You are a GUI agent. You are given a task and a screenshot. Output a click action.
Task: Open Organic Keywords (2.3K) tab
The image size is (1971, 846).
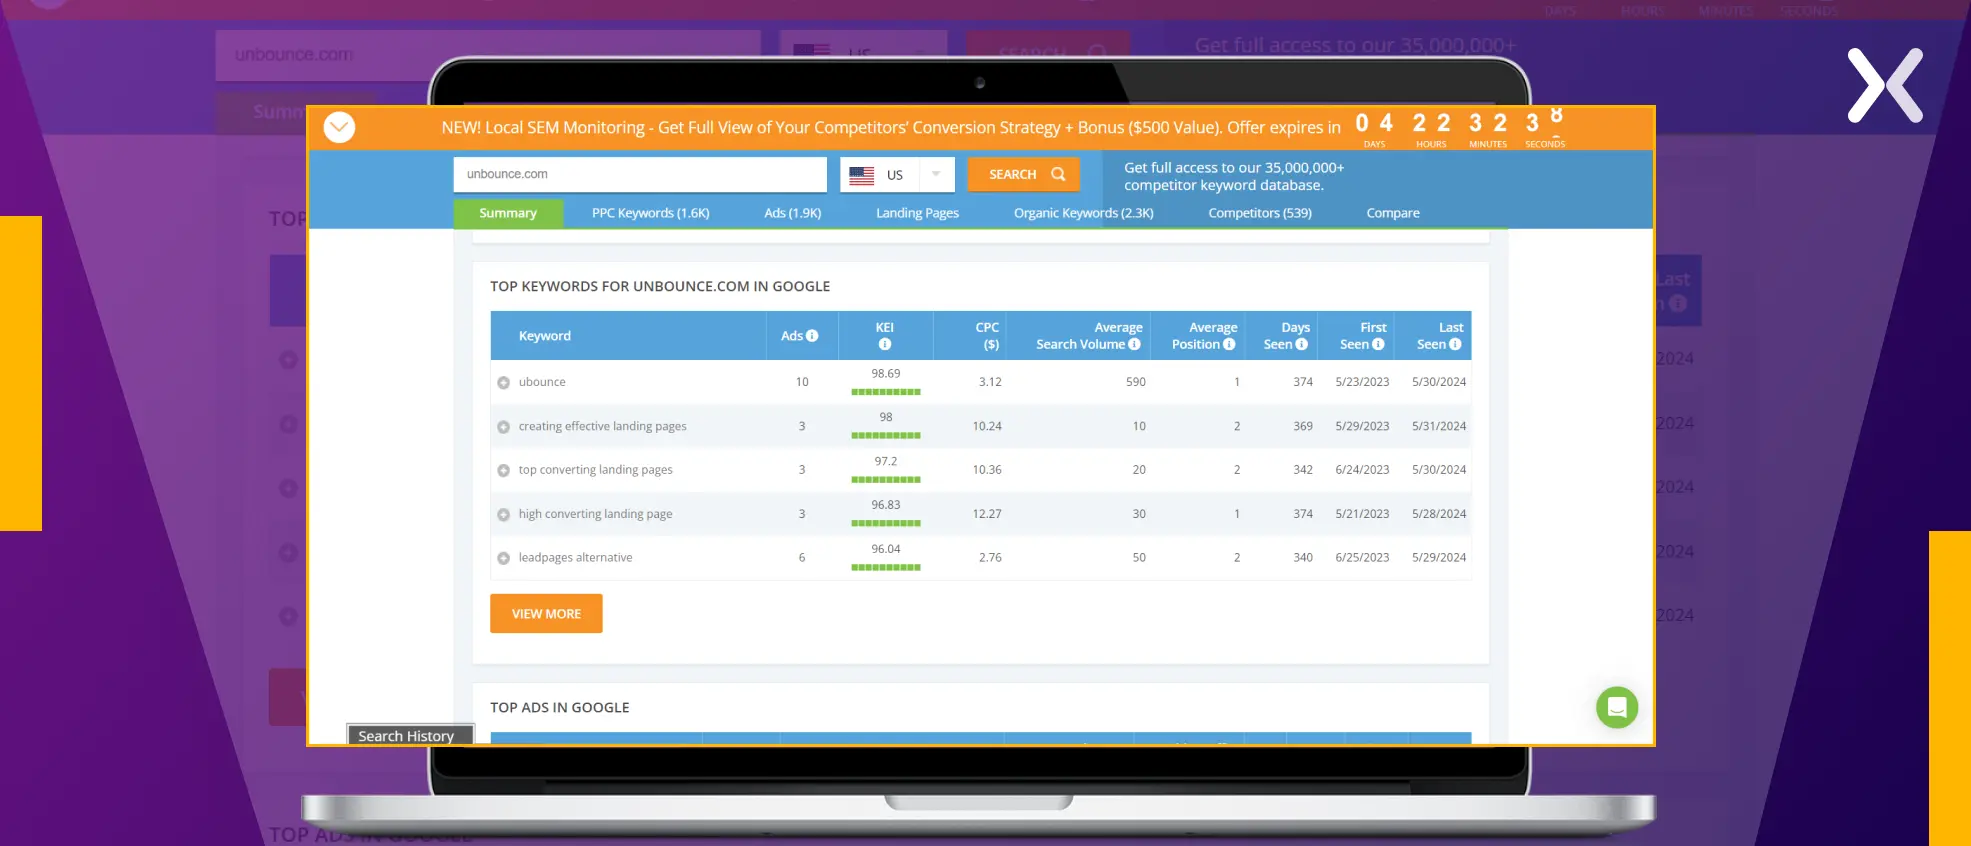(x=1083, y=213)
